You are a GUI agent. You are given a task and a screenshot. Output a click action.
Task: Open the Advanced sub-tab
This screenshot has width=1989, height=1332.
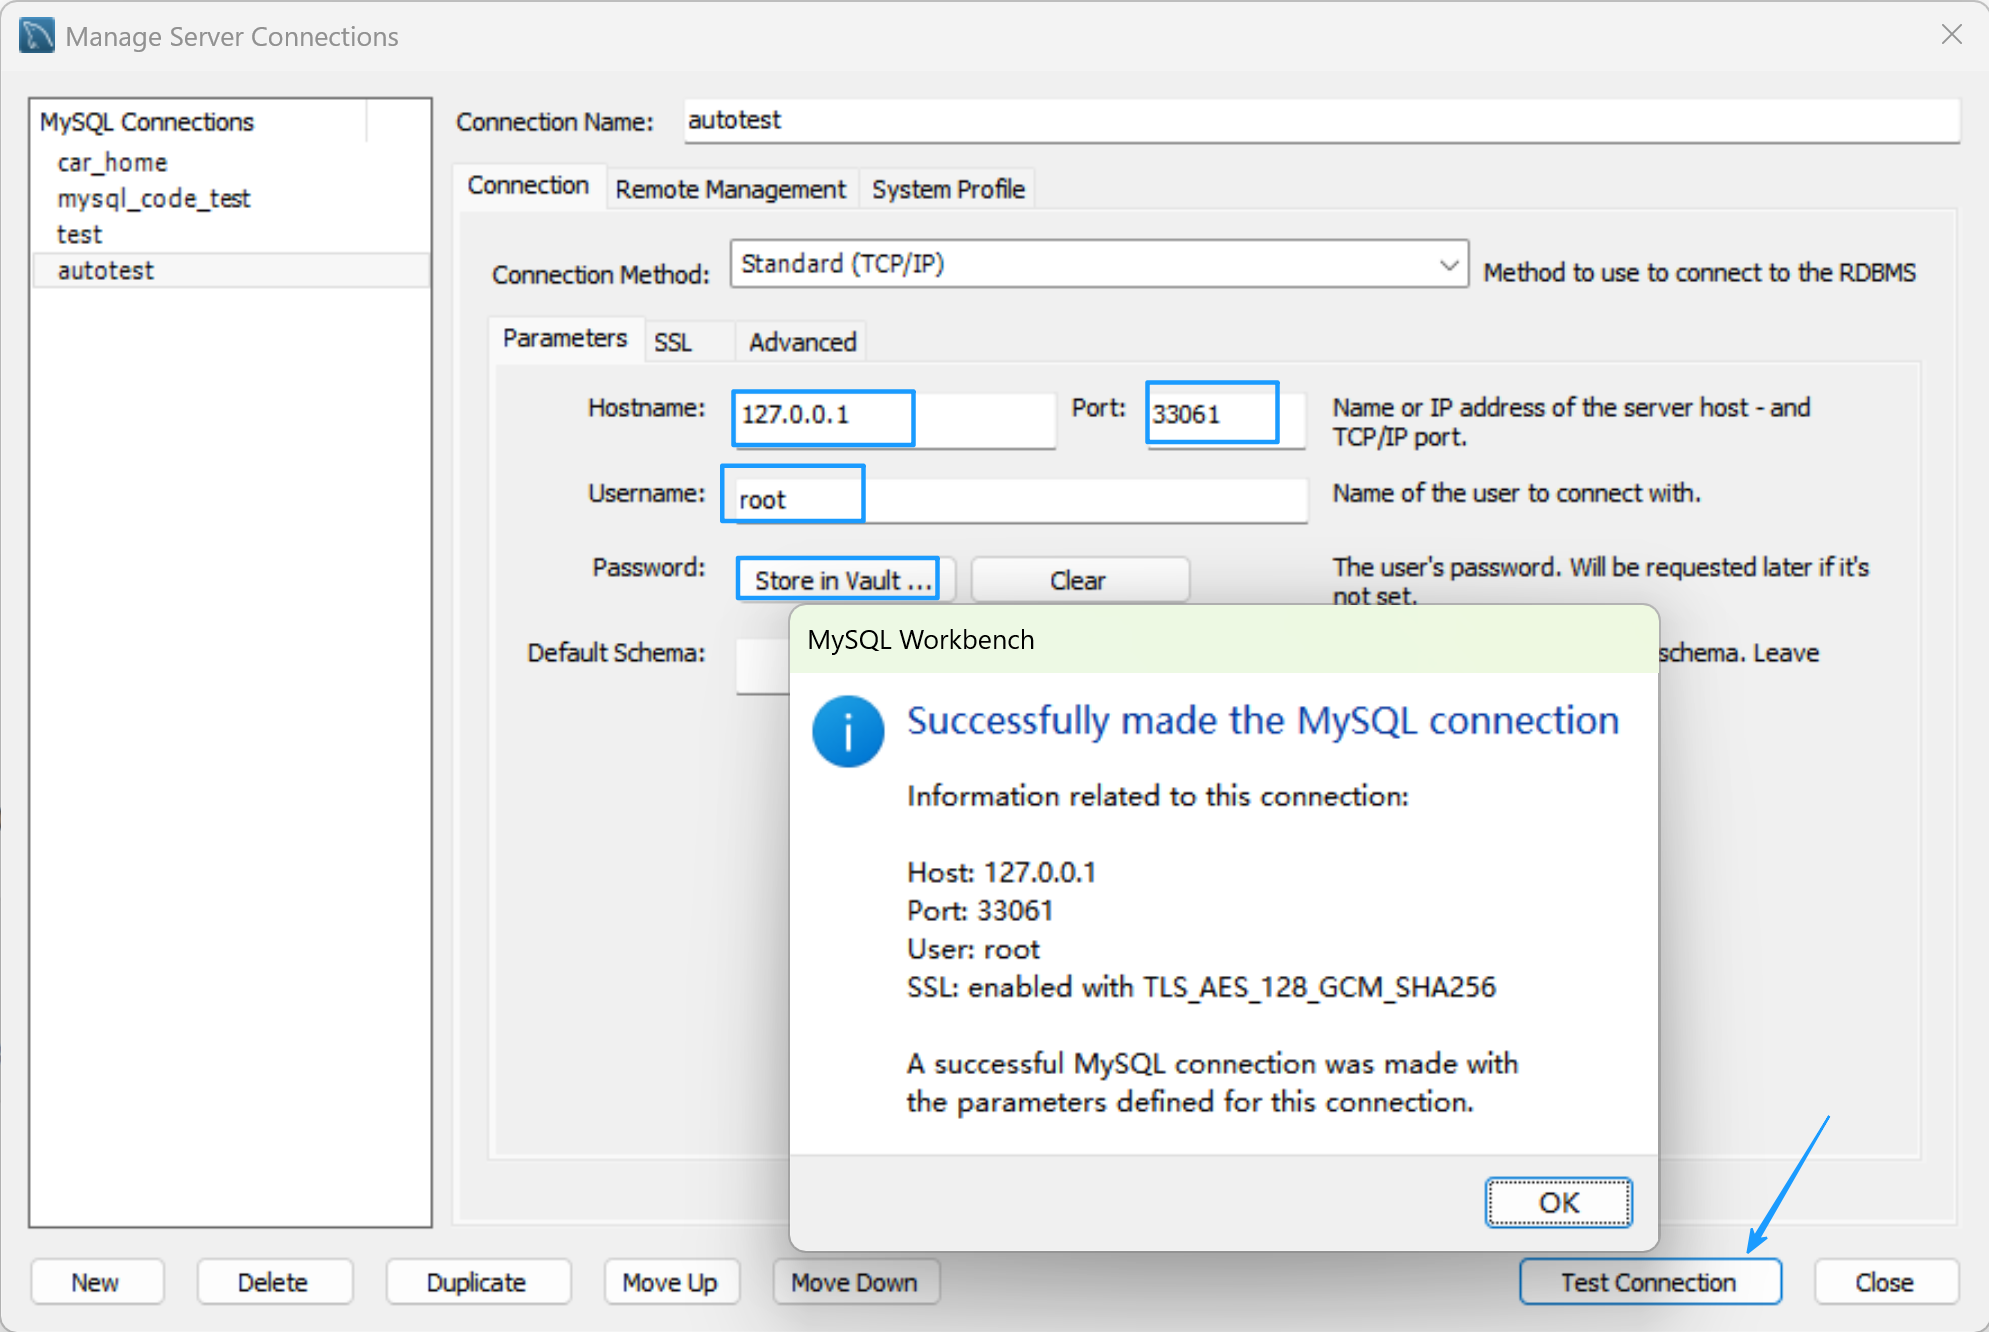(802, 342)
